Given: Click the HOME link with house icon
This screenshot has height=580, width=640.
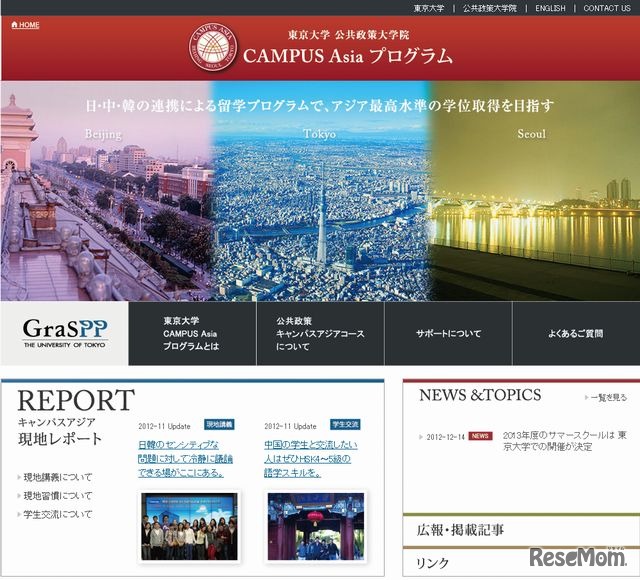Looking at the screenshot, I should pos(25,25).
